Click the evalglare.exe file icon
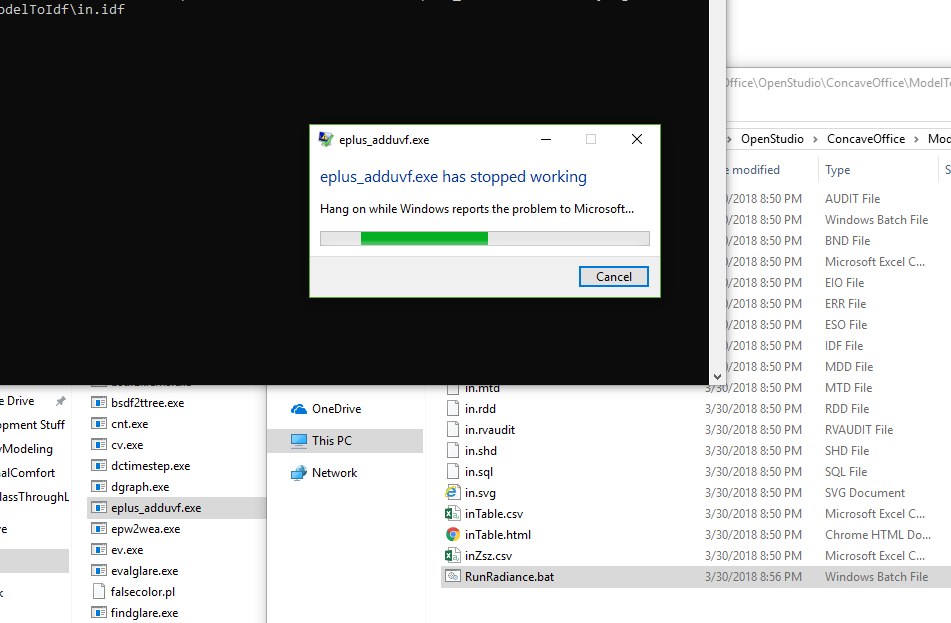951x623 pixels. coord(99,571)
